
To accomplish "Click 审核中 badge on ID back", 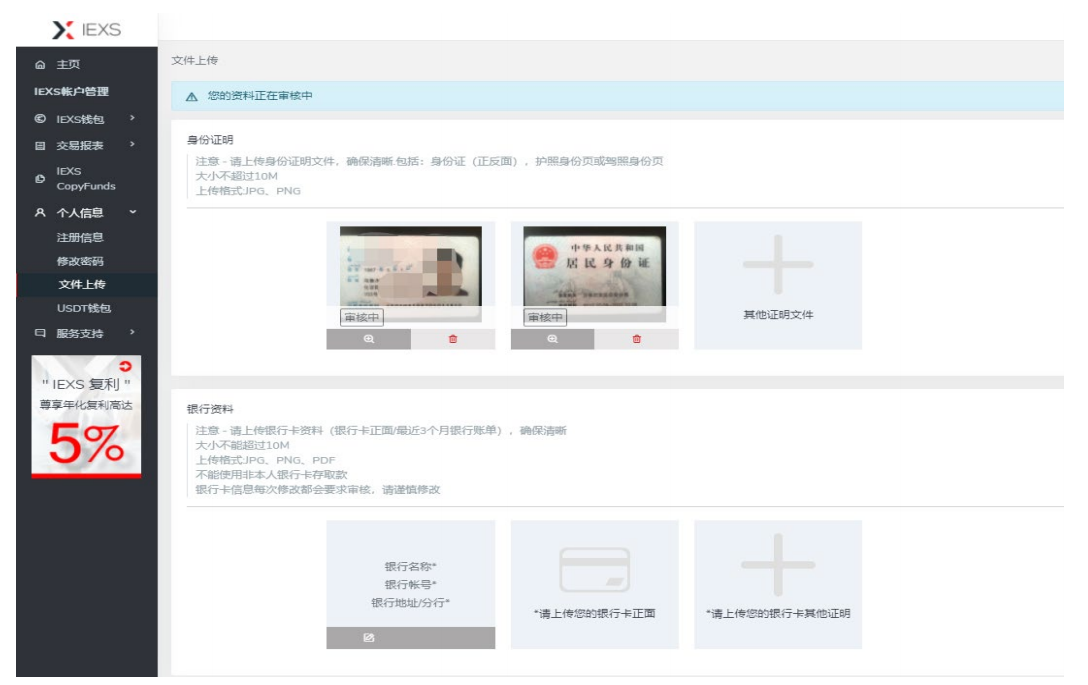I will click(545, 317).
